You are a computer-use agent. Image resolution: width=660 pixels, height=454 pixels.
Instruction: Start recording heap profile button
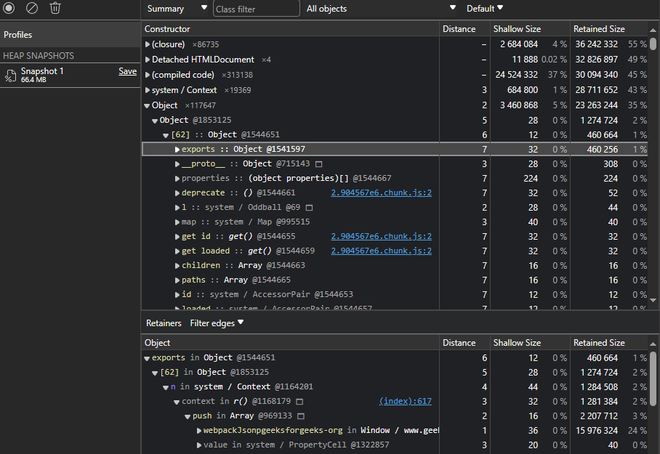(9, 8)
